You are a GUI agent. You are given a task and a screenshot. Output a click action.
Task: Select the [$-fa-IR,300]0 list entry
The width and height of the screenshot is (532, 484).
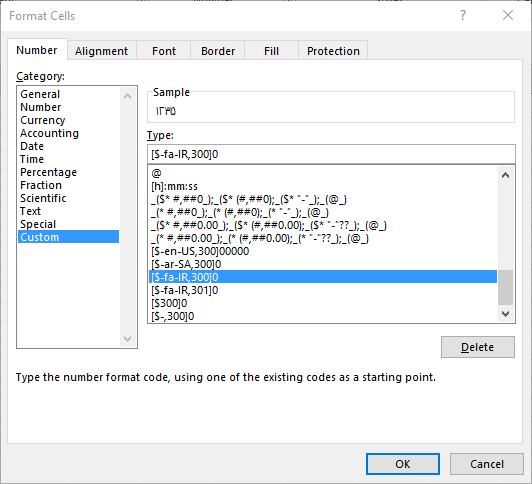point(323,277)
